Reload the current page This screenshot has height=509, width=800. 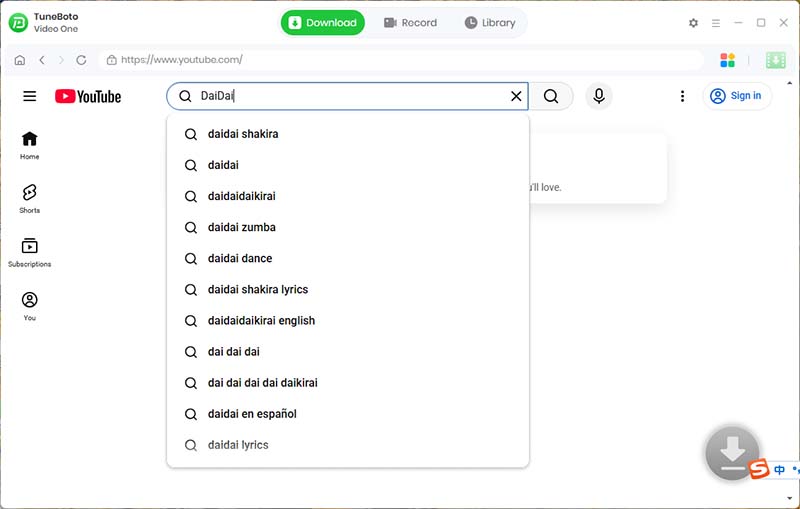pyautogui.click(x=81, y=60)
